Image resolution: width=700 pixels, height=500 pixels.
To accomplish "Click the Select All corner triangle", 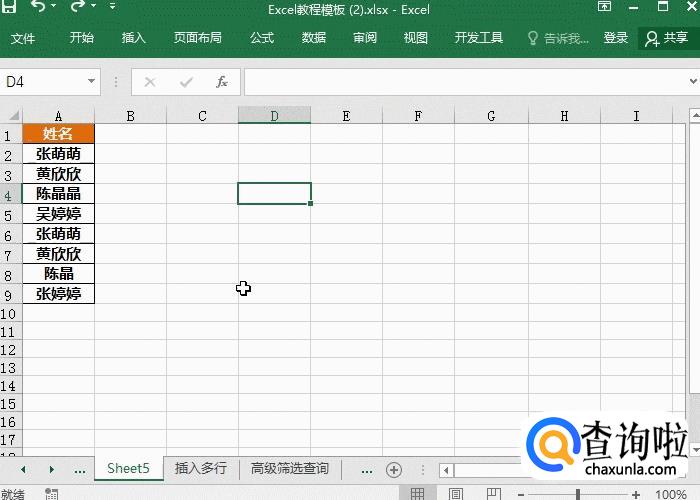I will pos(13,116).
